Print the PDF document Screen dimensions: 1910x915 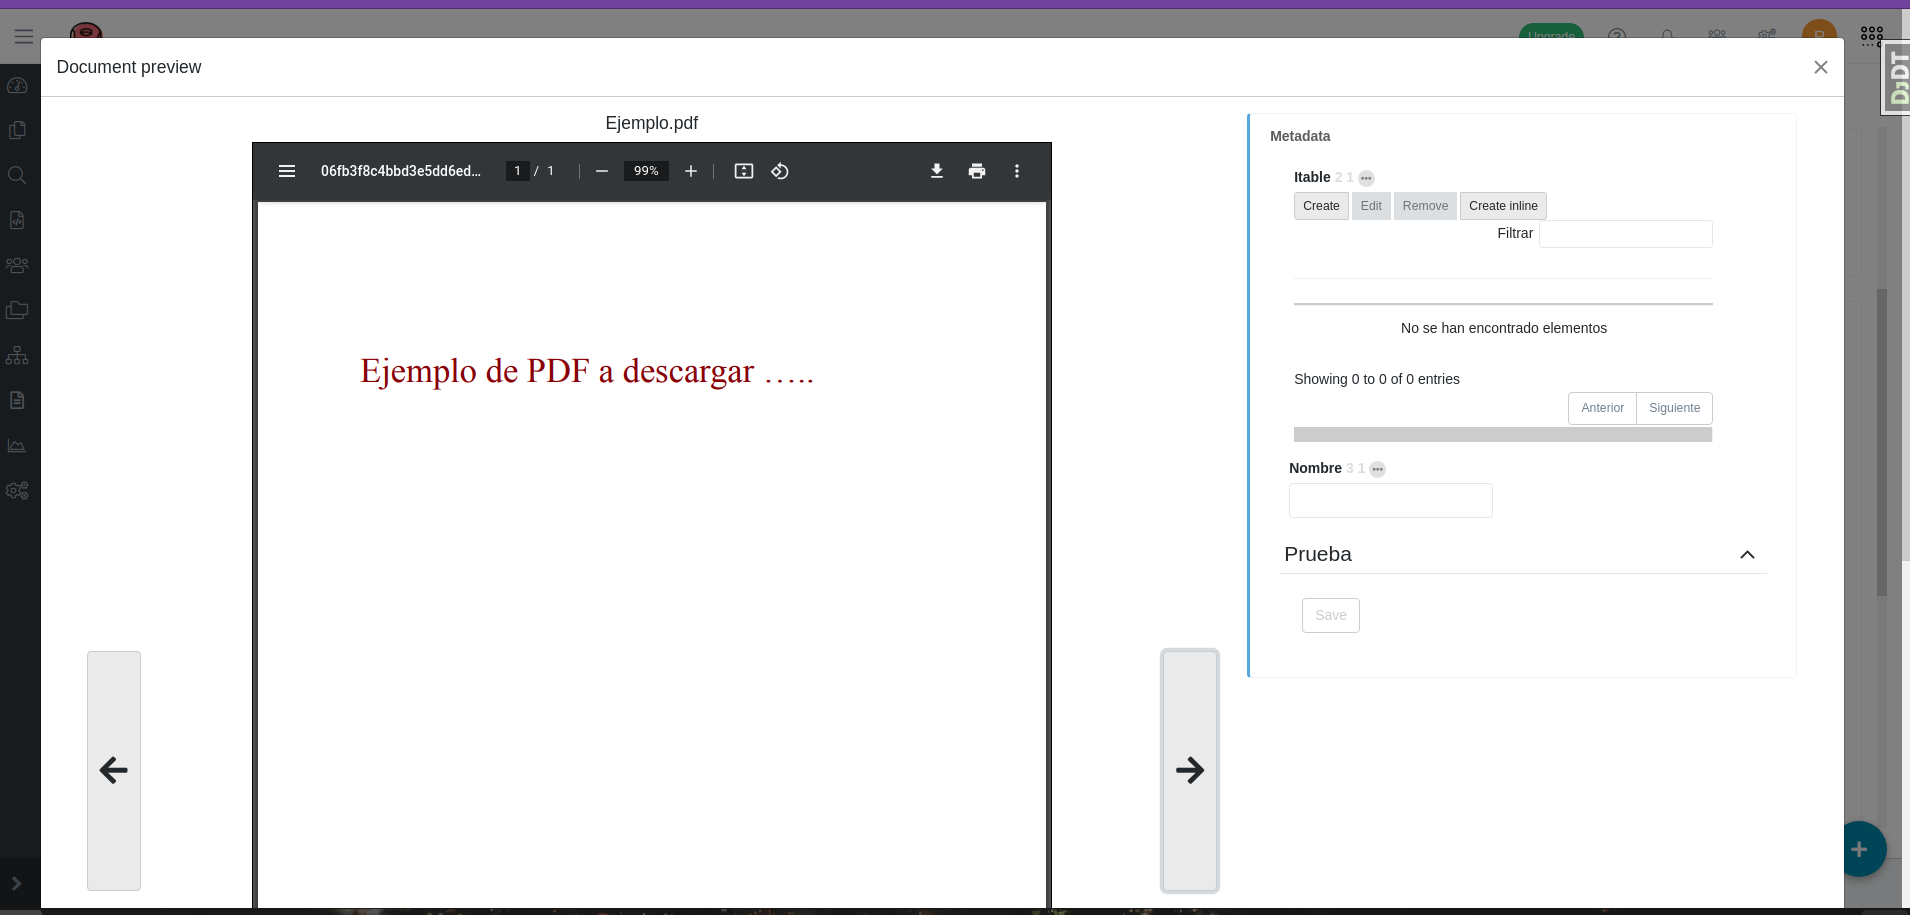pyautogui.click(x=976, y=171)
